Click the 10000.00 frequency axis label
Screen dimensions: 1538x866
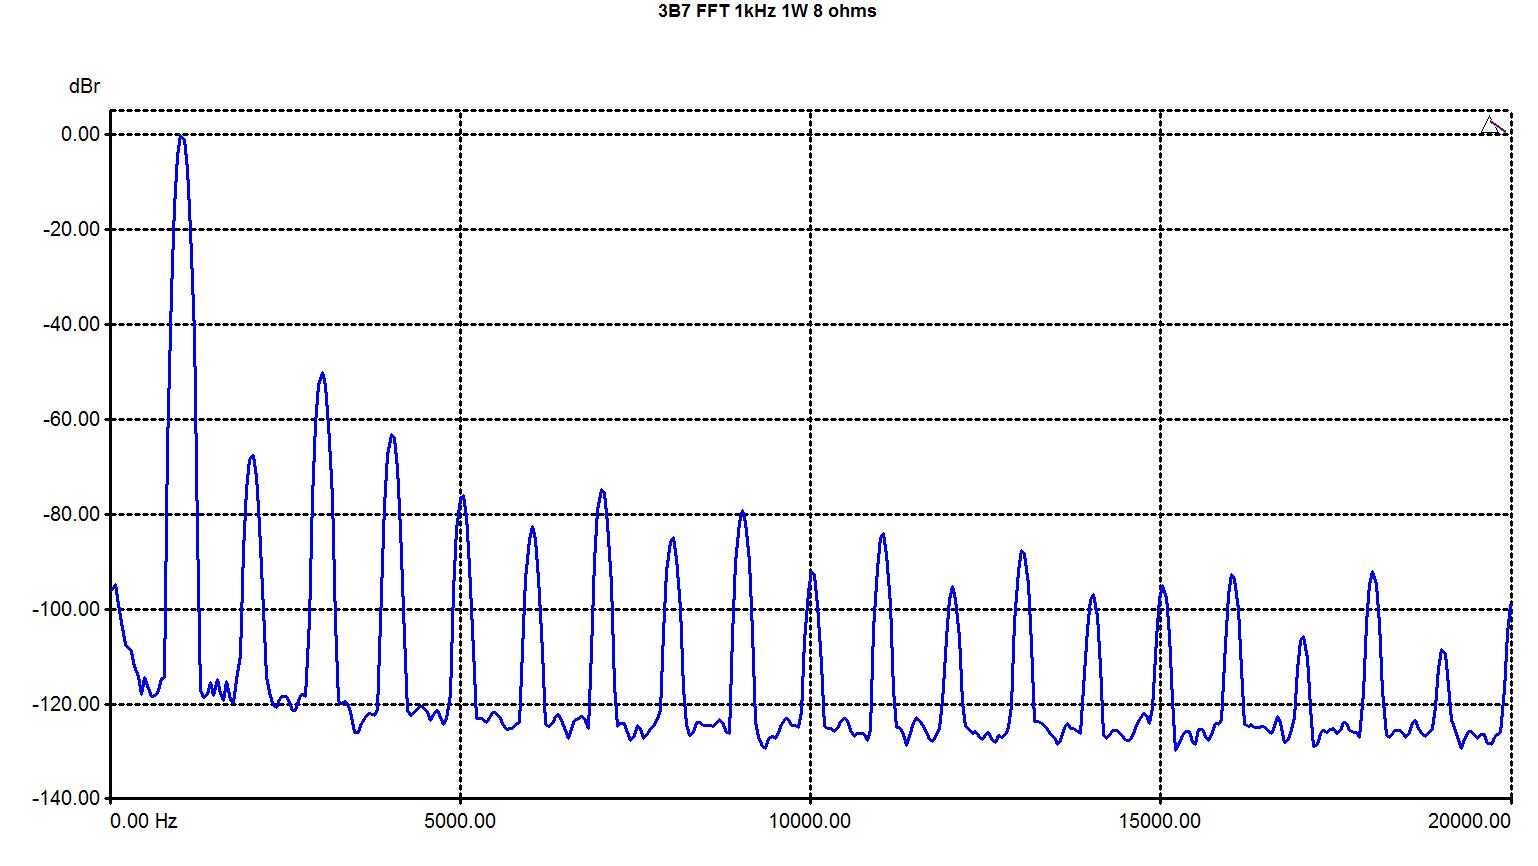point(810,821)
